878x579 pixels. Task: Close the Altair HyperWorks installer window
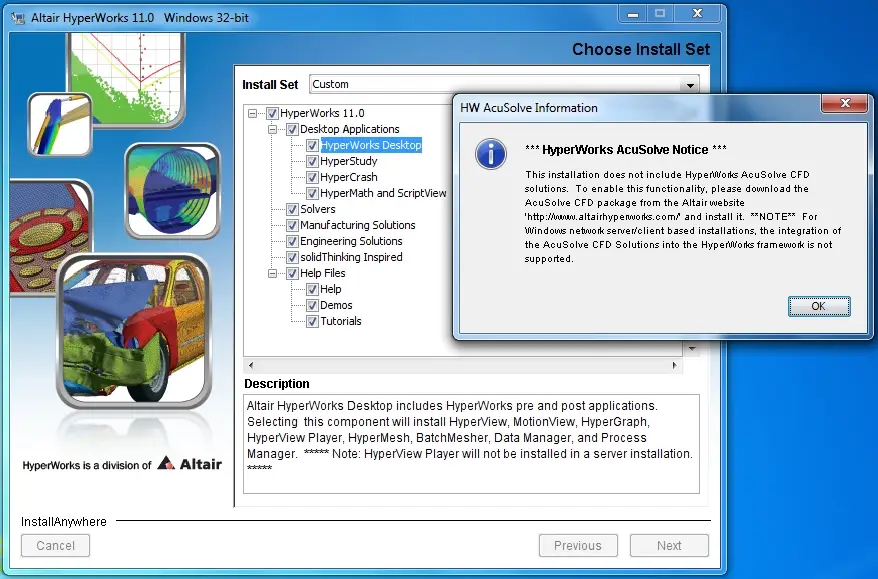(697, 14)
